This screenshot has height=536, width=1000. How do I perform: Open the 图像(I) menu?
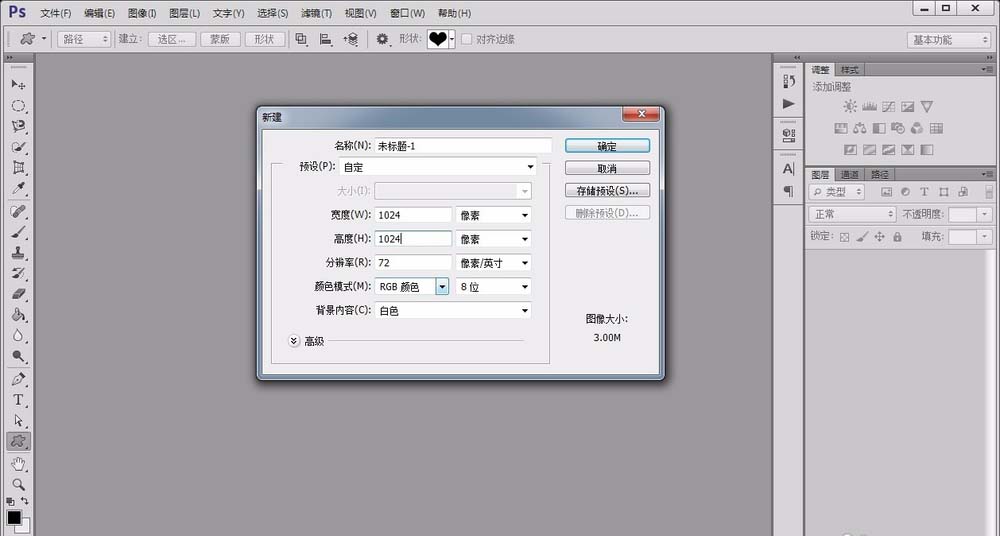pyautogui.click(x=142, y=13)
